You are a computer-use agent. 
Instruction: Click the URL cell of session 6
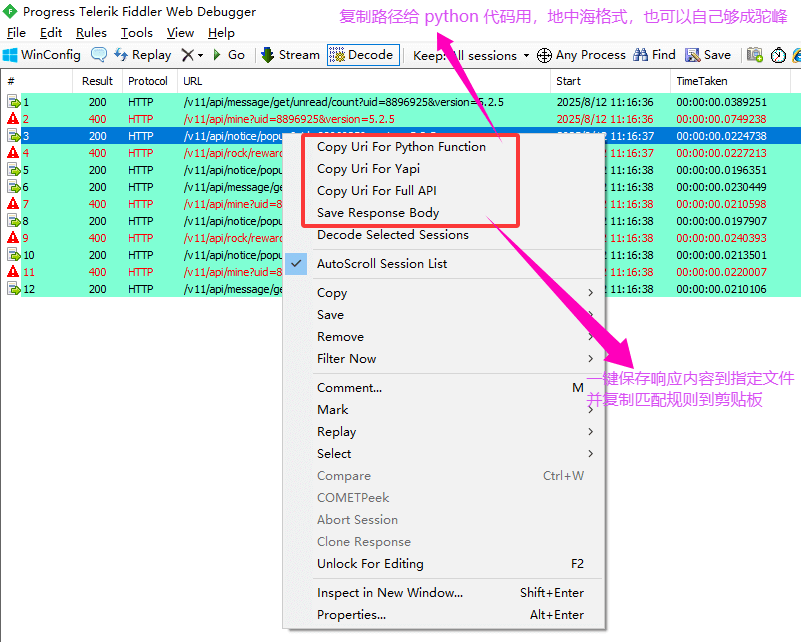(233, 187)
